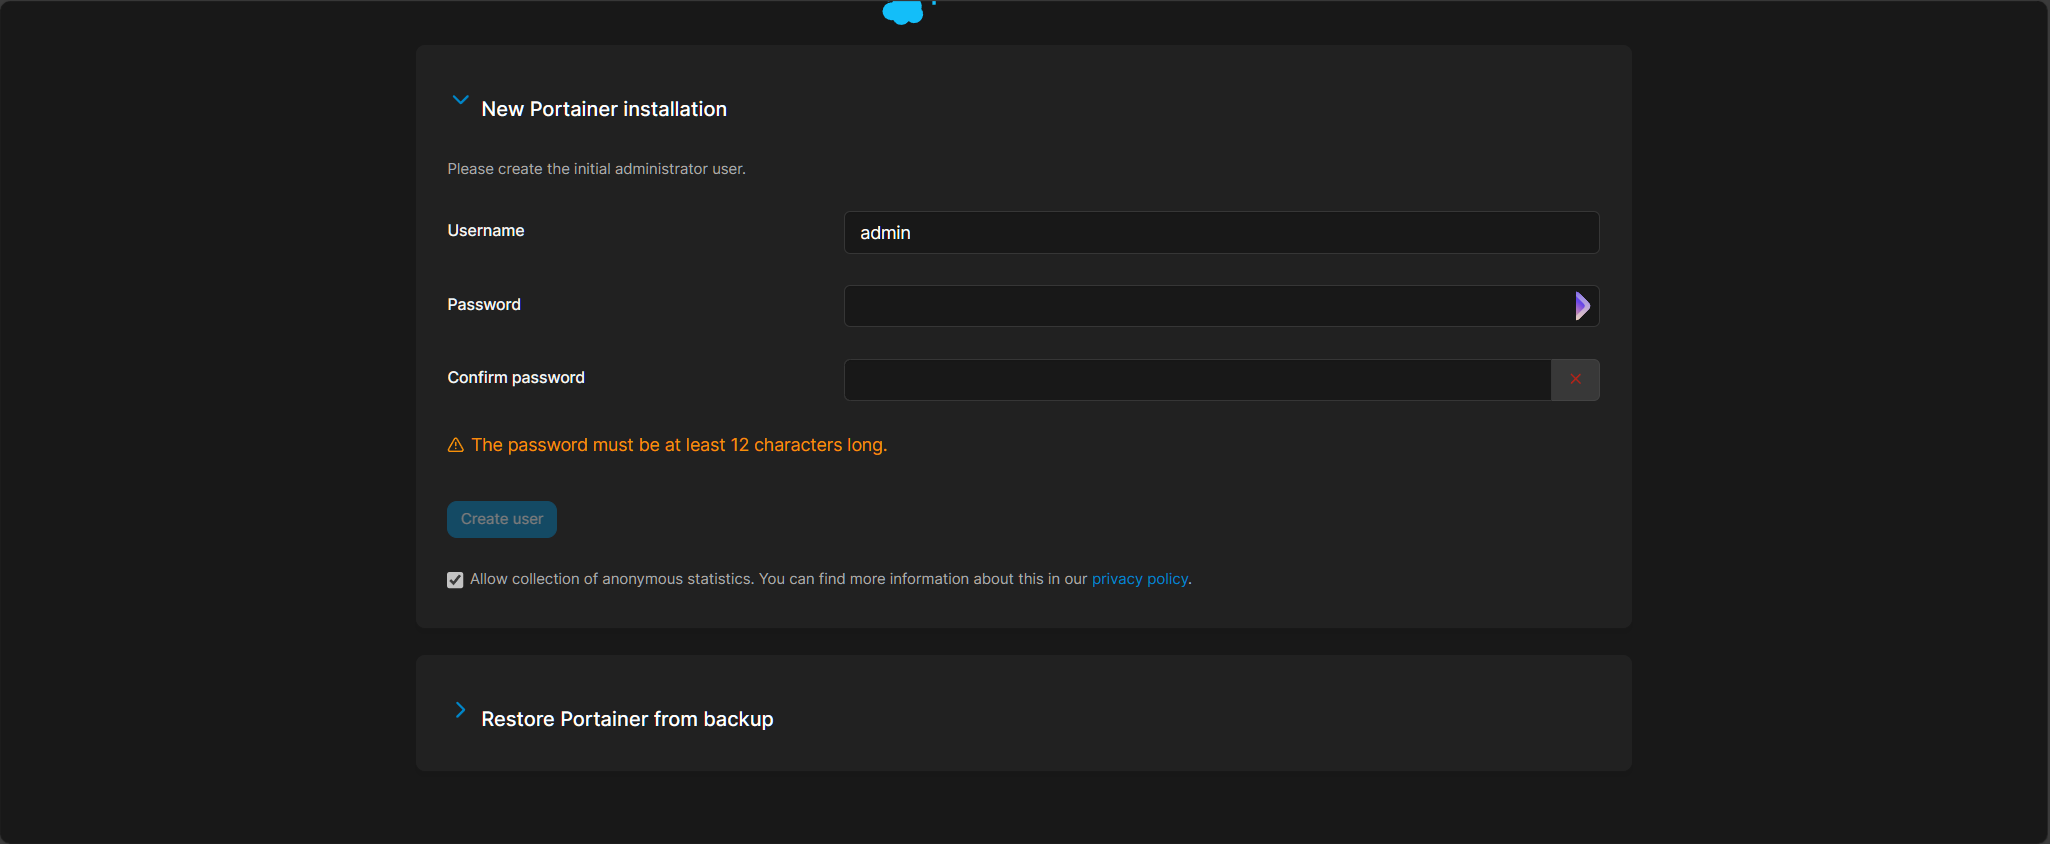Click the Restore Portainer from backup heading
The width and height of the screenshot is (2050, 844).
627,719
